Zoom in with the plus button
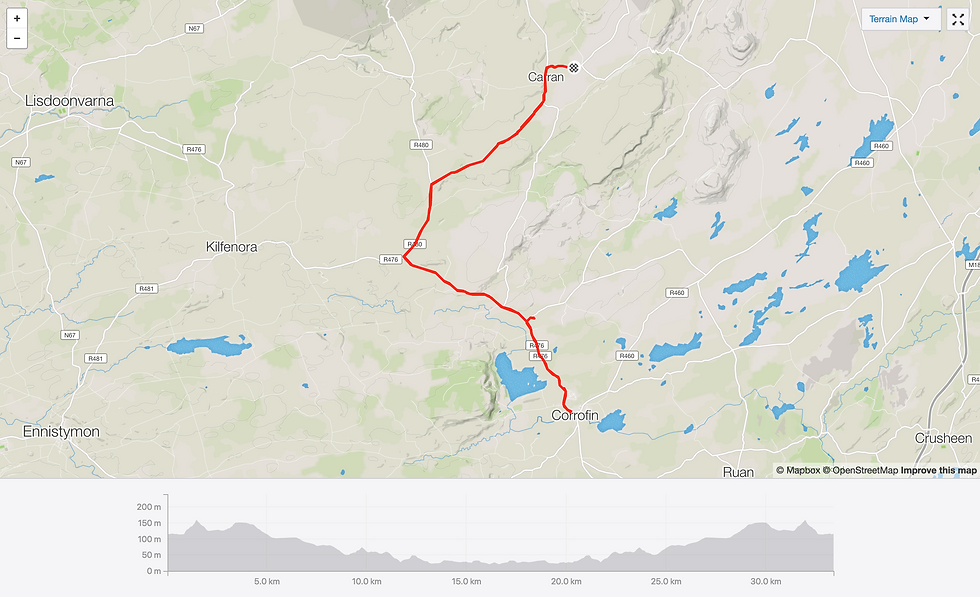Screen dimensions: 980x597 click(17, 19)
